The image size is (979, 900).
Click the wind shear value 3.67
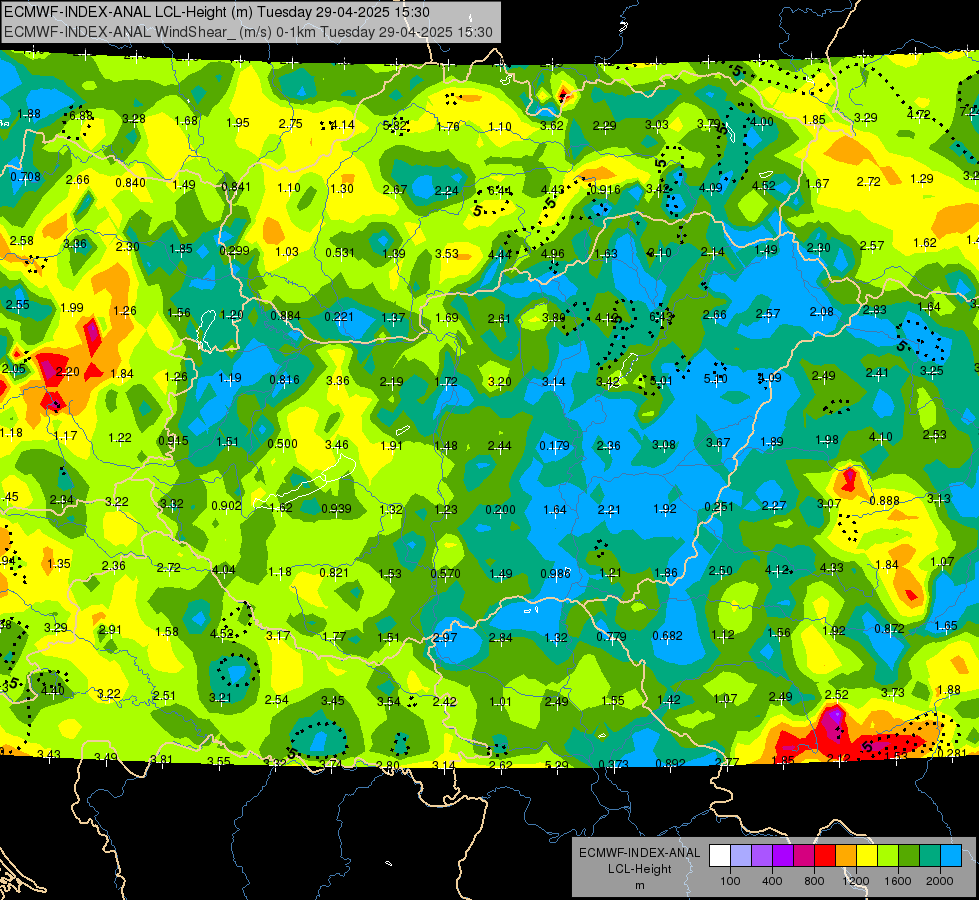(x=718, y=442)
